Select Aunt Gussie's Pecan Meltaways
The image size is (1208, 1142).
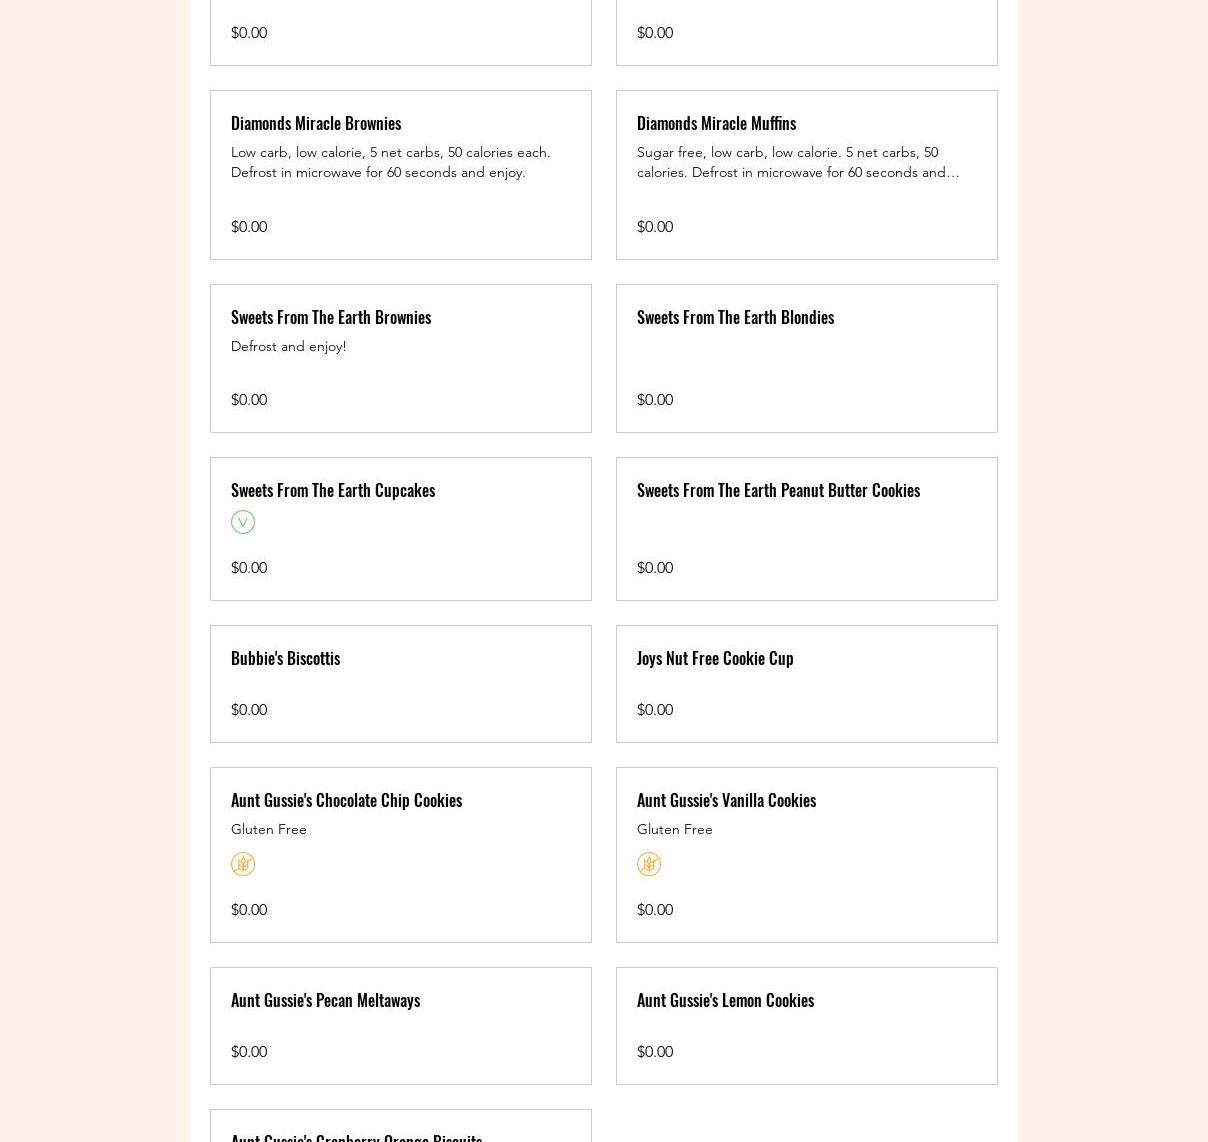(x=325, y=1000)
